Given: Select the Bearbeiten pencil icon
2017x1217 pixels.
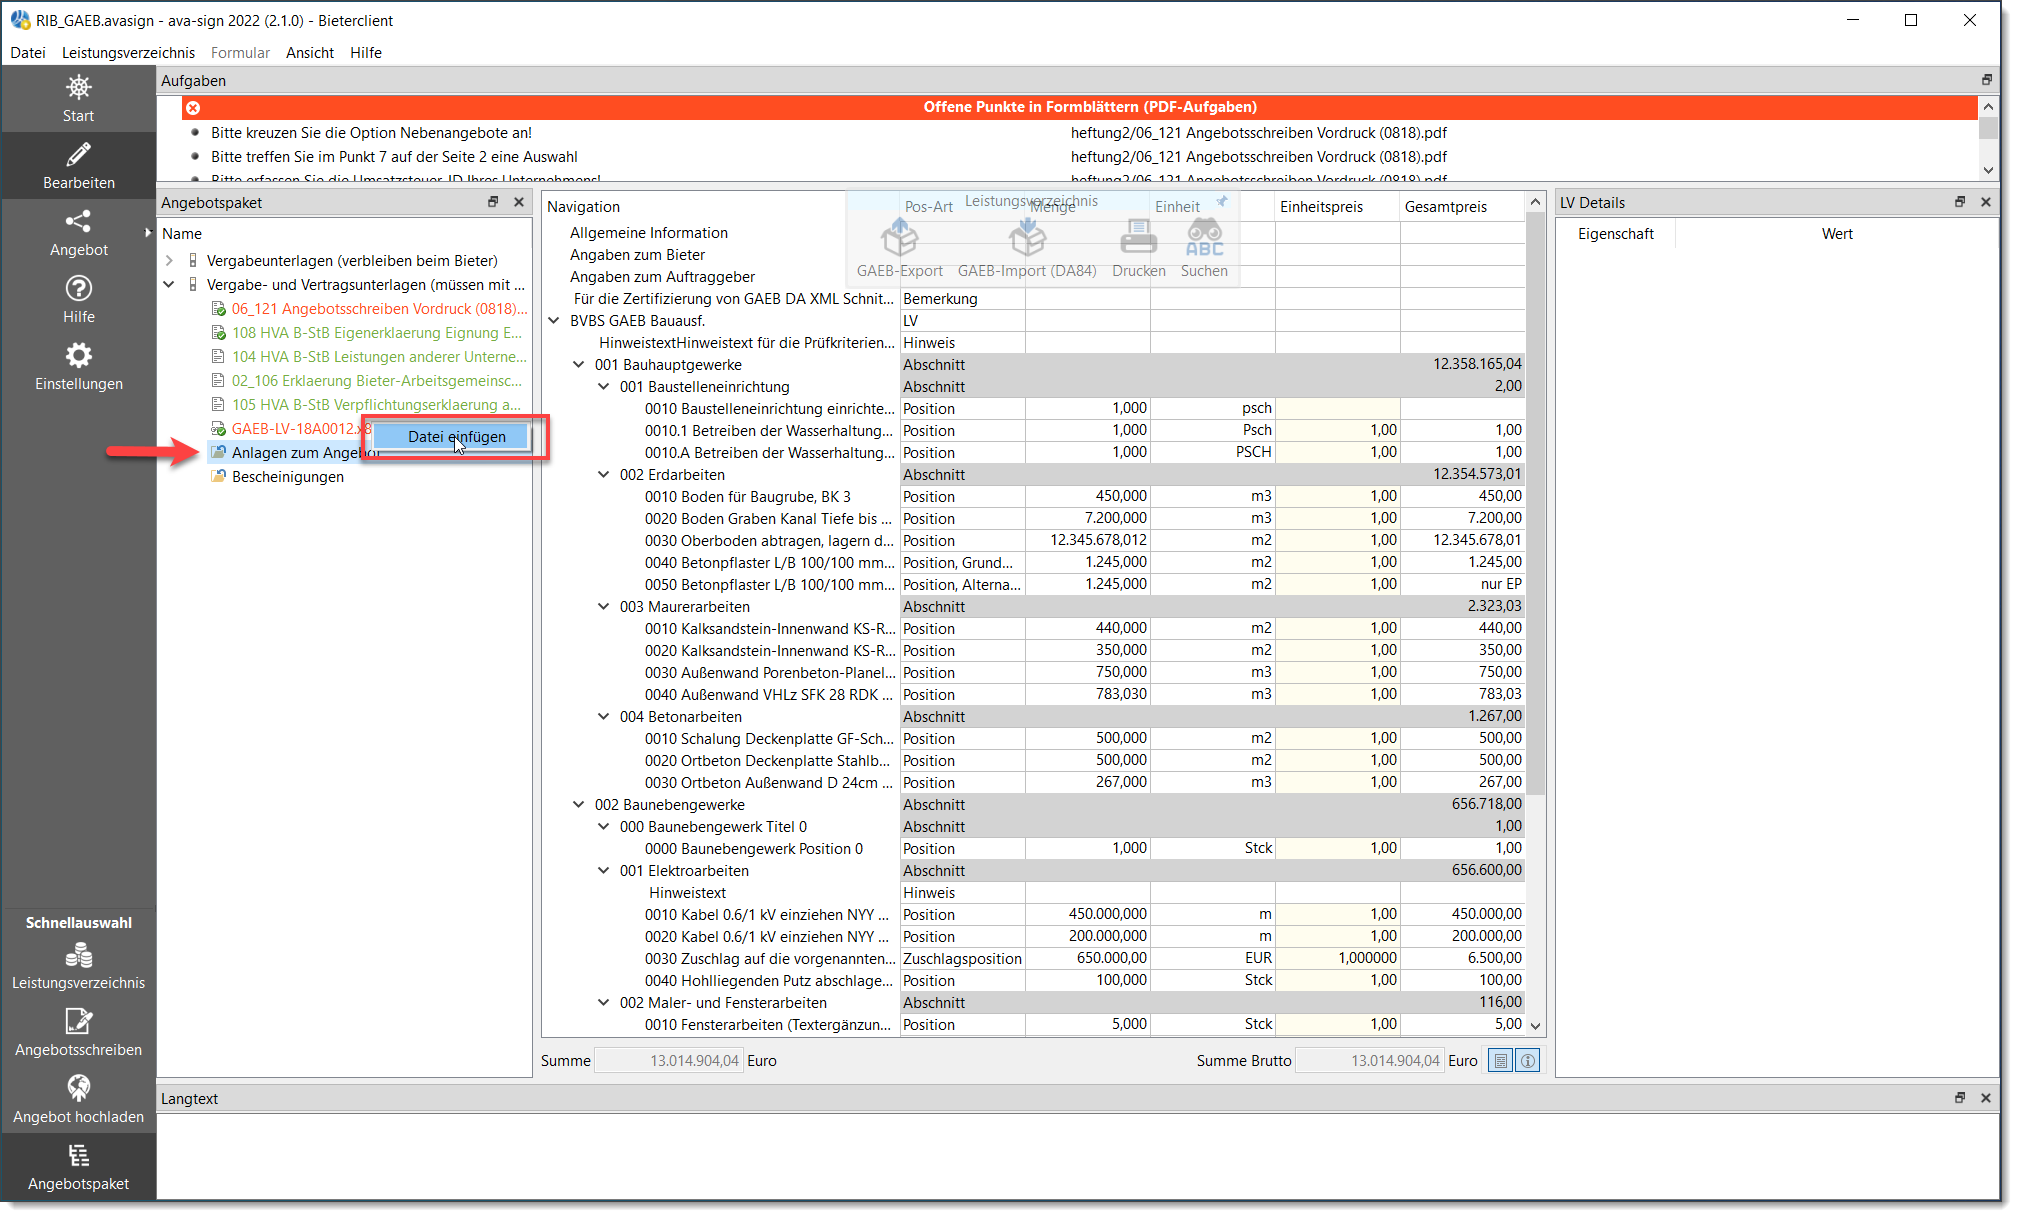Looking at the screenshot, I should coord(78,155).
